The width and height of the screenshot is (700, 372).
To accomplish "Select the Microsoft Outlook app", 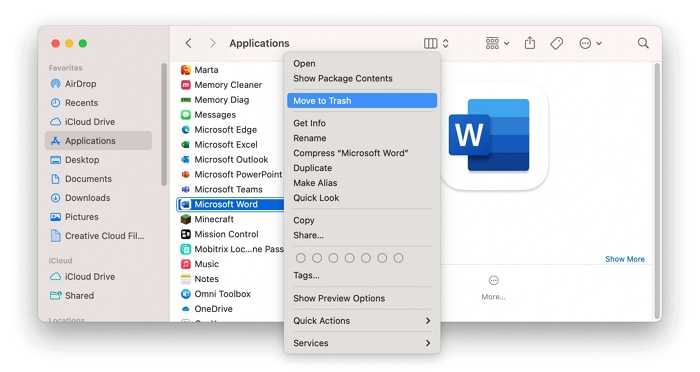I will (x=224, y=159).
